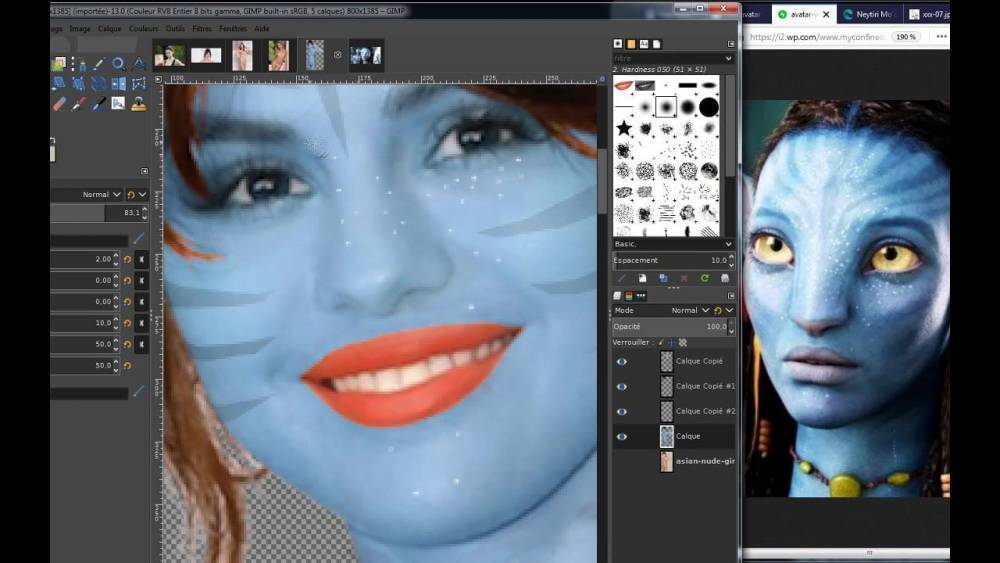Close the avatar browser tab
The width and height of the screenshot is (1000, 563).
click(x=826, y=14)
